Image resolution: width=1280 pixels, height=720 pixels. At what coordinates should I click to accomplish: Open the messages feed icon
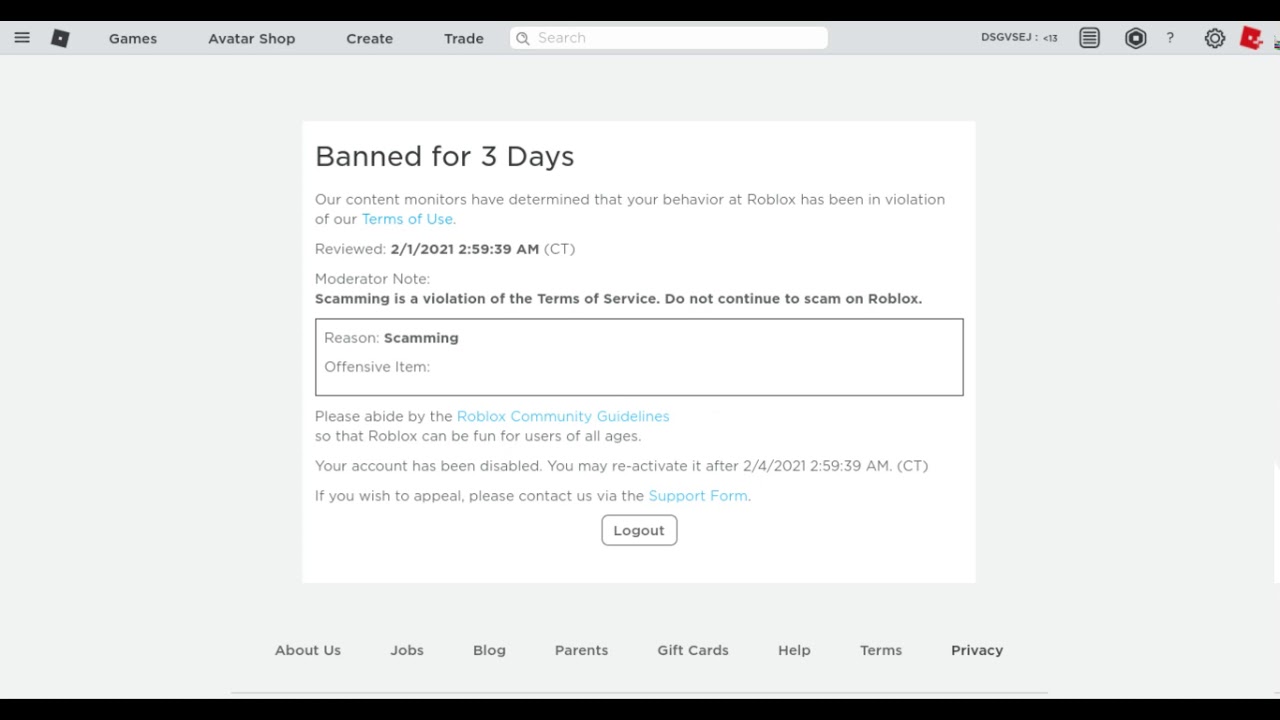pos(1090,38)
